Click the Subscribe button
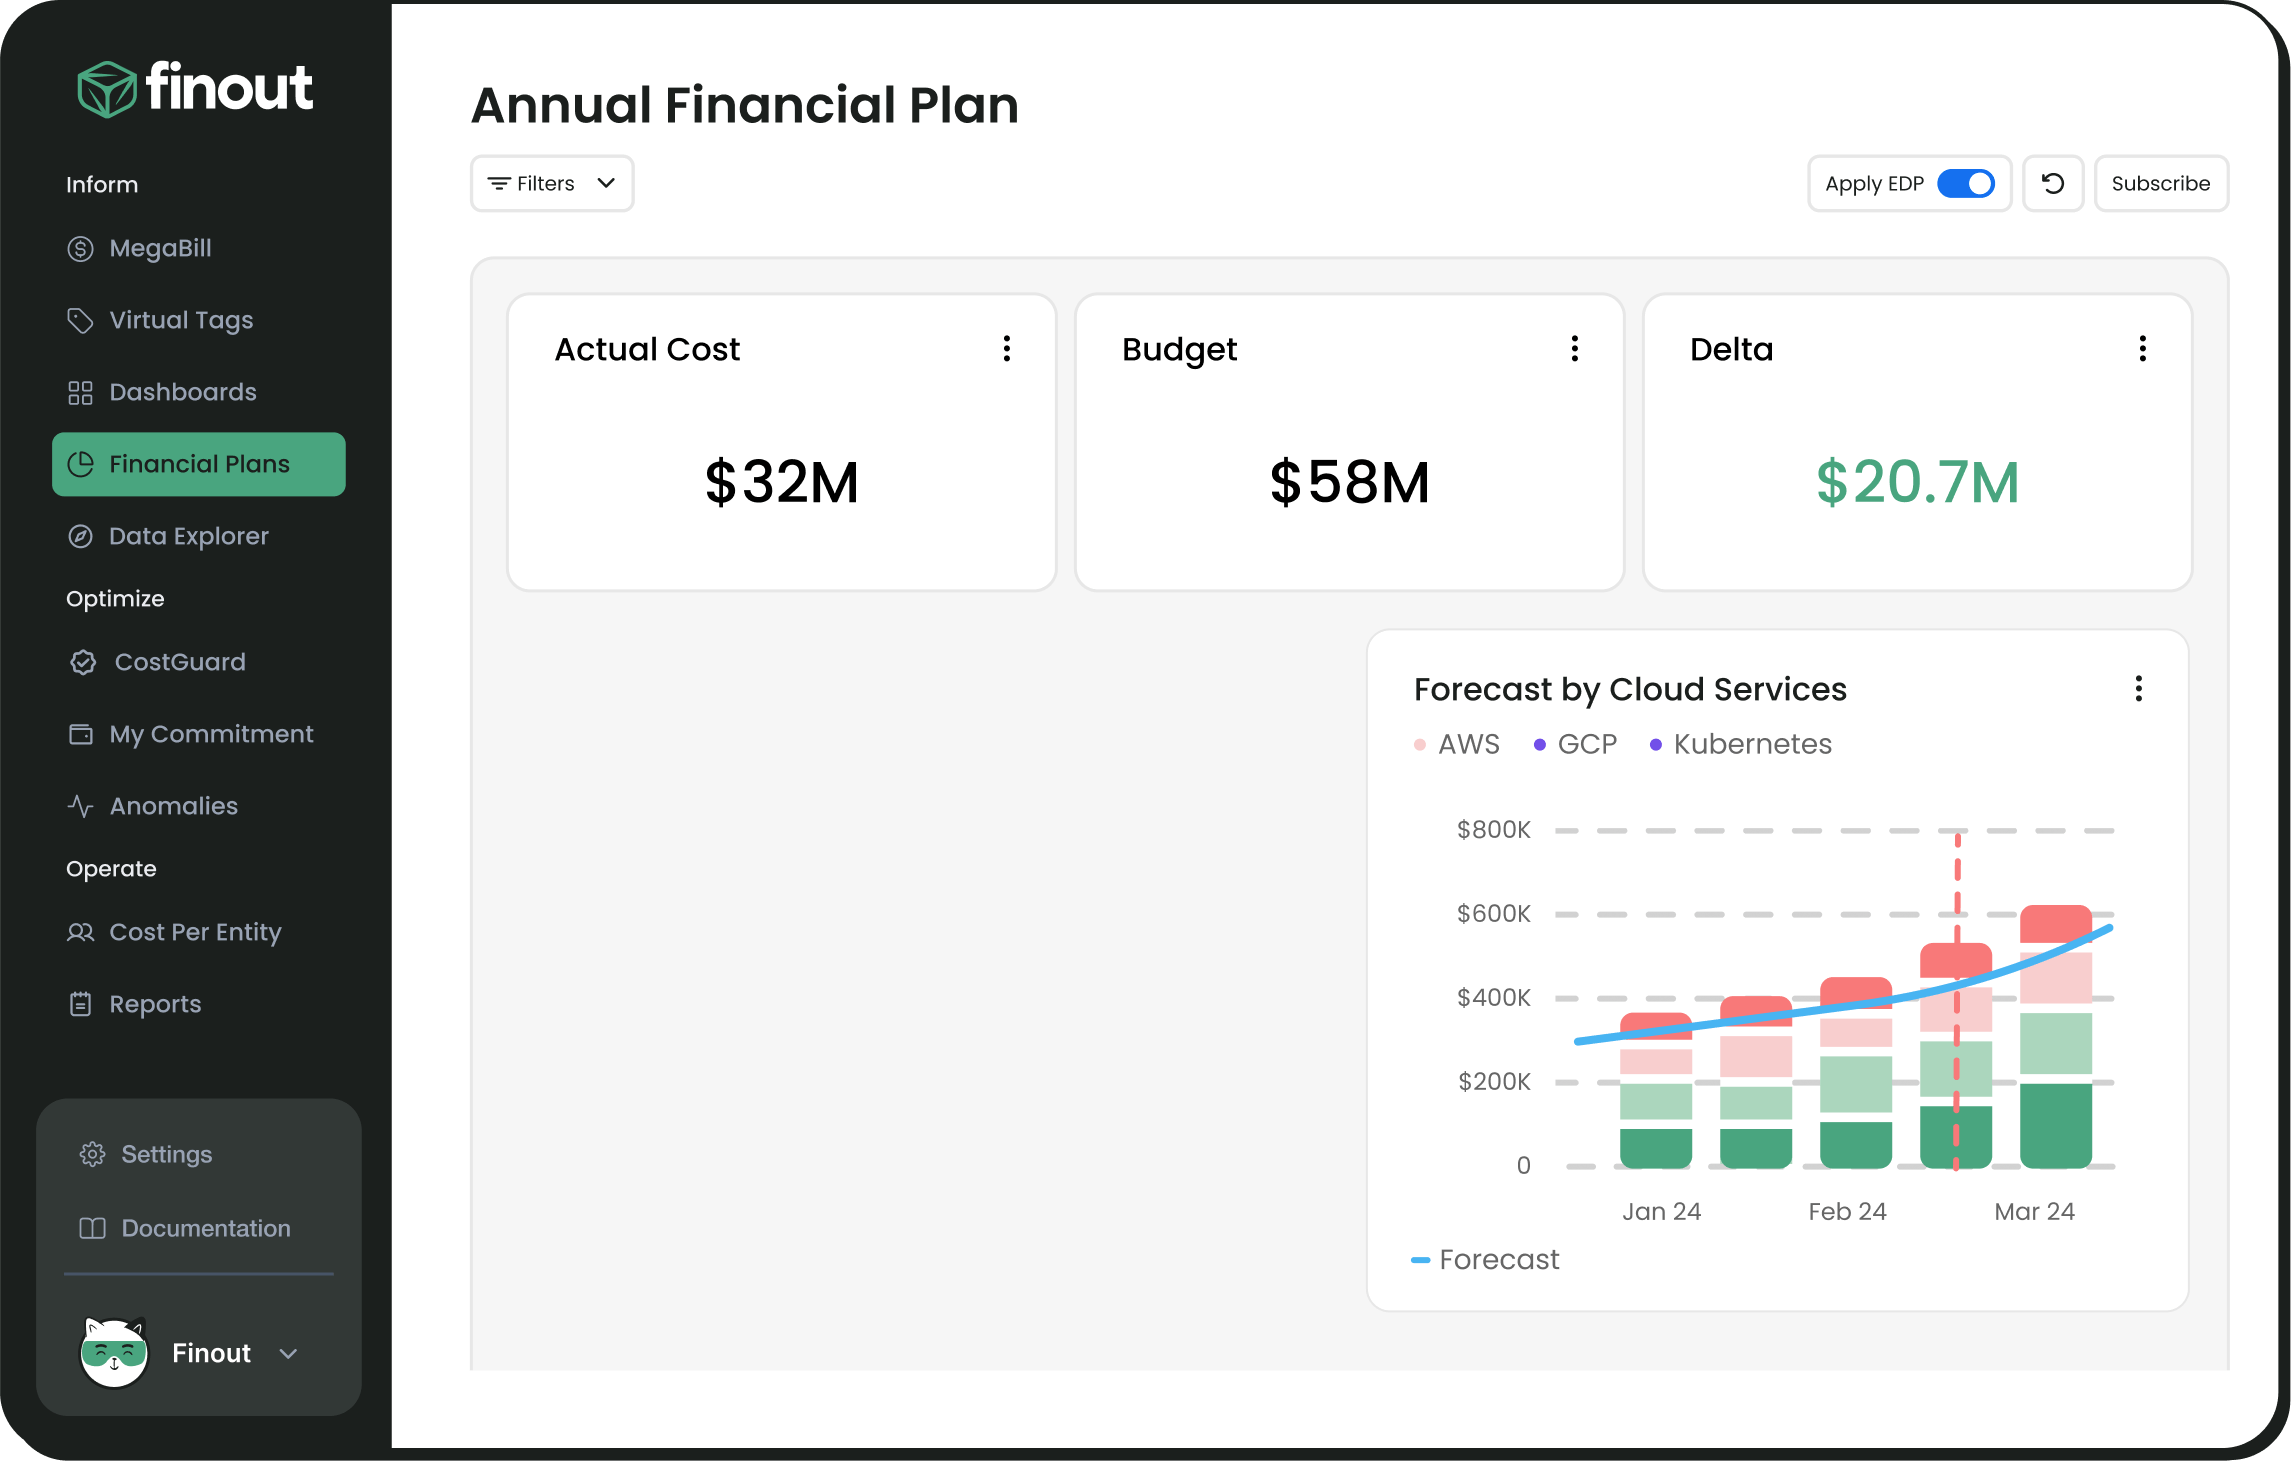The width and height of the screenshot is (2294, 1461). (x=2159, y=182)
